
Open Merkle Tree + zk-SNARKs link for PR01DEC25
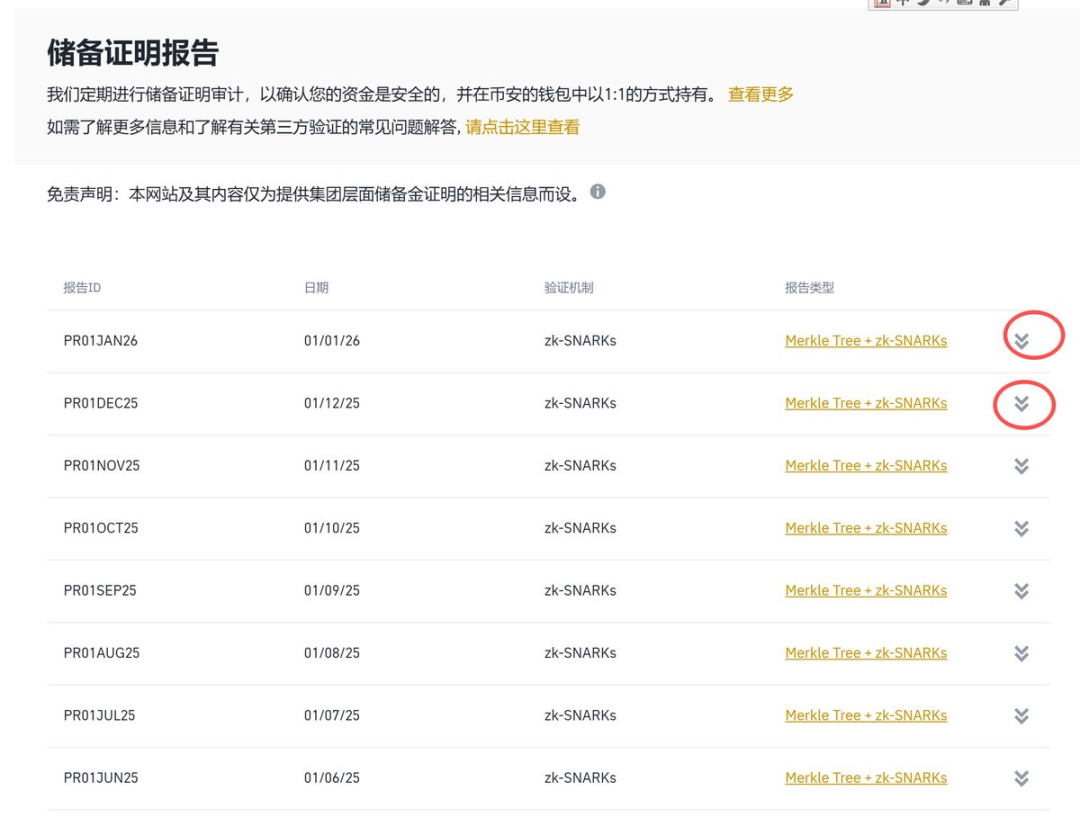click(866, 403)
